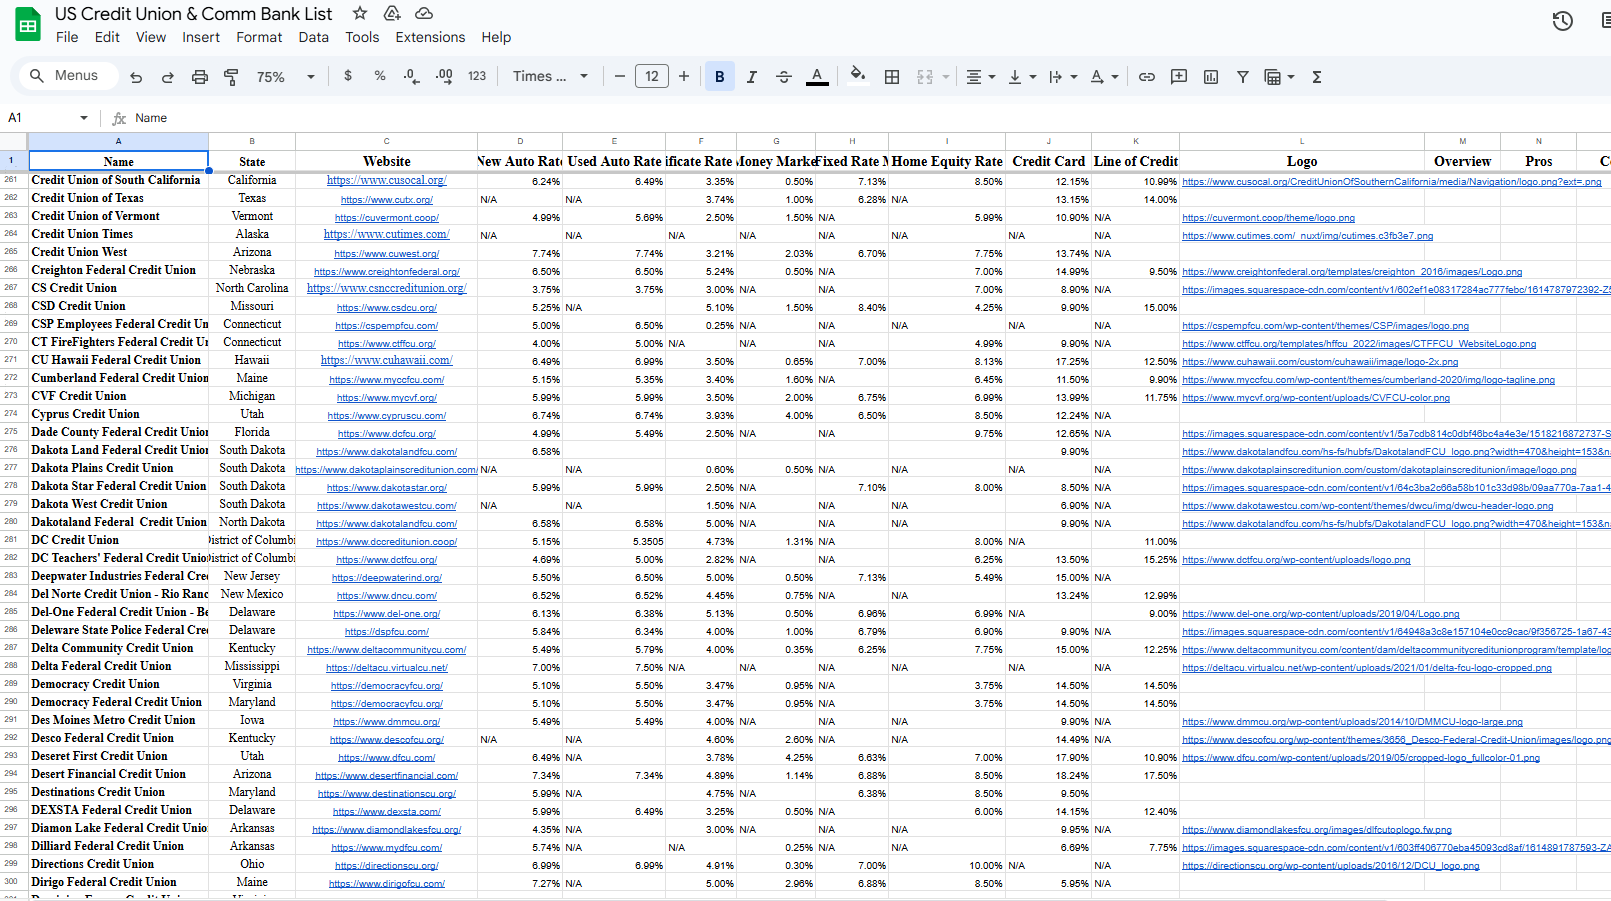The height and width of the screenshot is (901, 1611).
Task: Open the Tools menu
Action: pyautogui.click(x=362, y=37)
